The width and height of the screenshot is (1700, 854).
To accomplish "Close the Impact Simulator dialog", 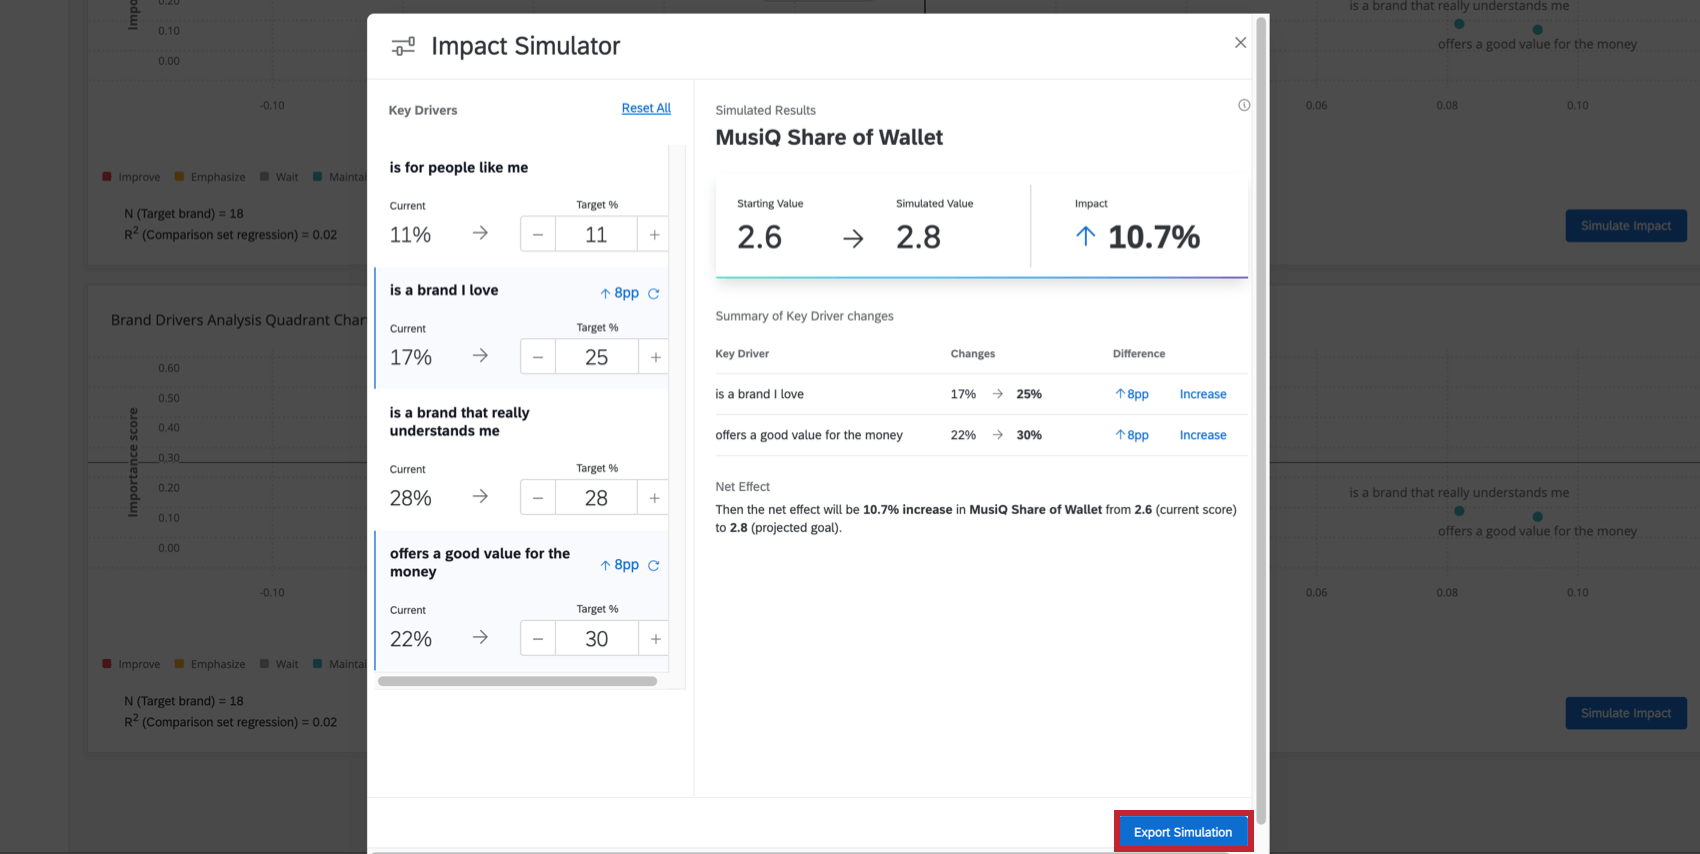I will pyautogui.click(x=1240, y=43).
